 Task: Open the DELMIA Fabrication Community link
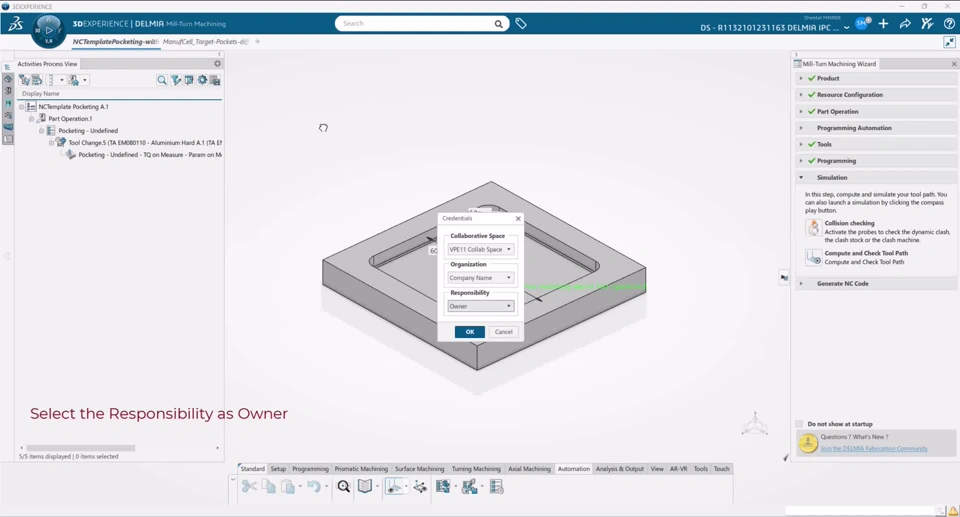pos(874,449)
